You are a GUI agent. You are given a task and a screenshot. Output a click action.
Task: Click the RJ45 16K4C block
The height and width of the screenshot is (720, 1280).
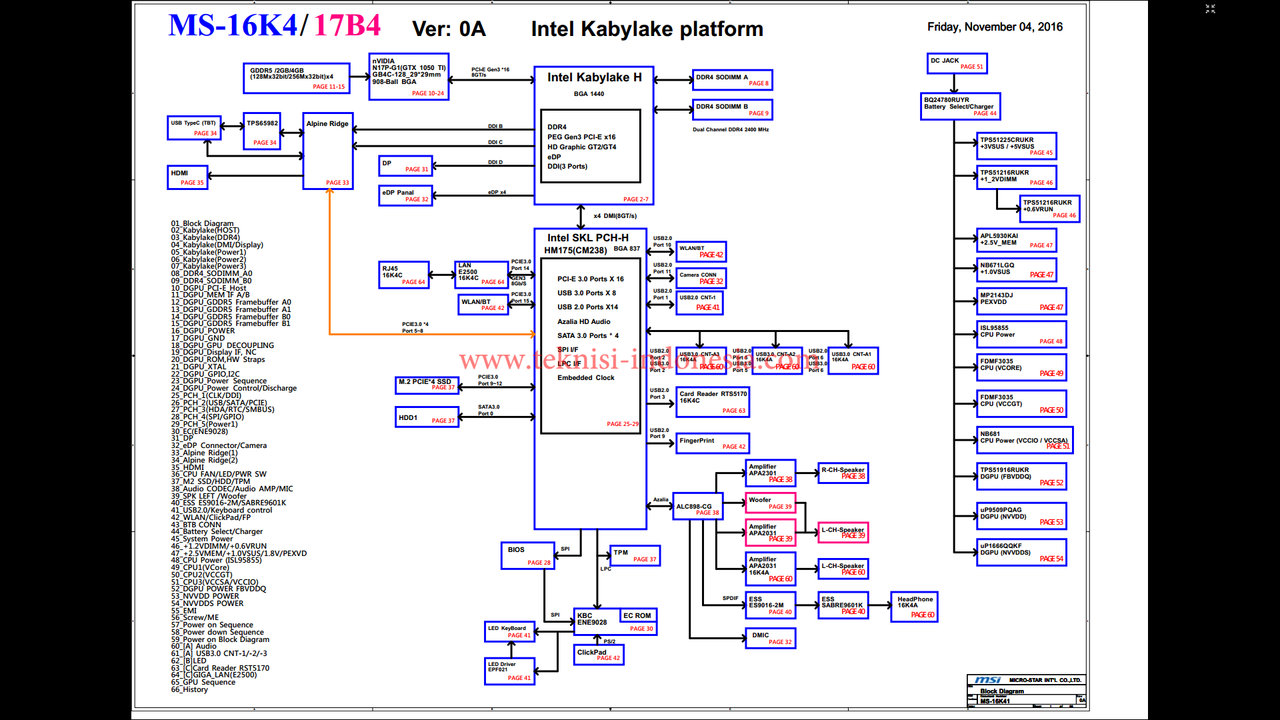[x=403, y=275]
